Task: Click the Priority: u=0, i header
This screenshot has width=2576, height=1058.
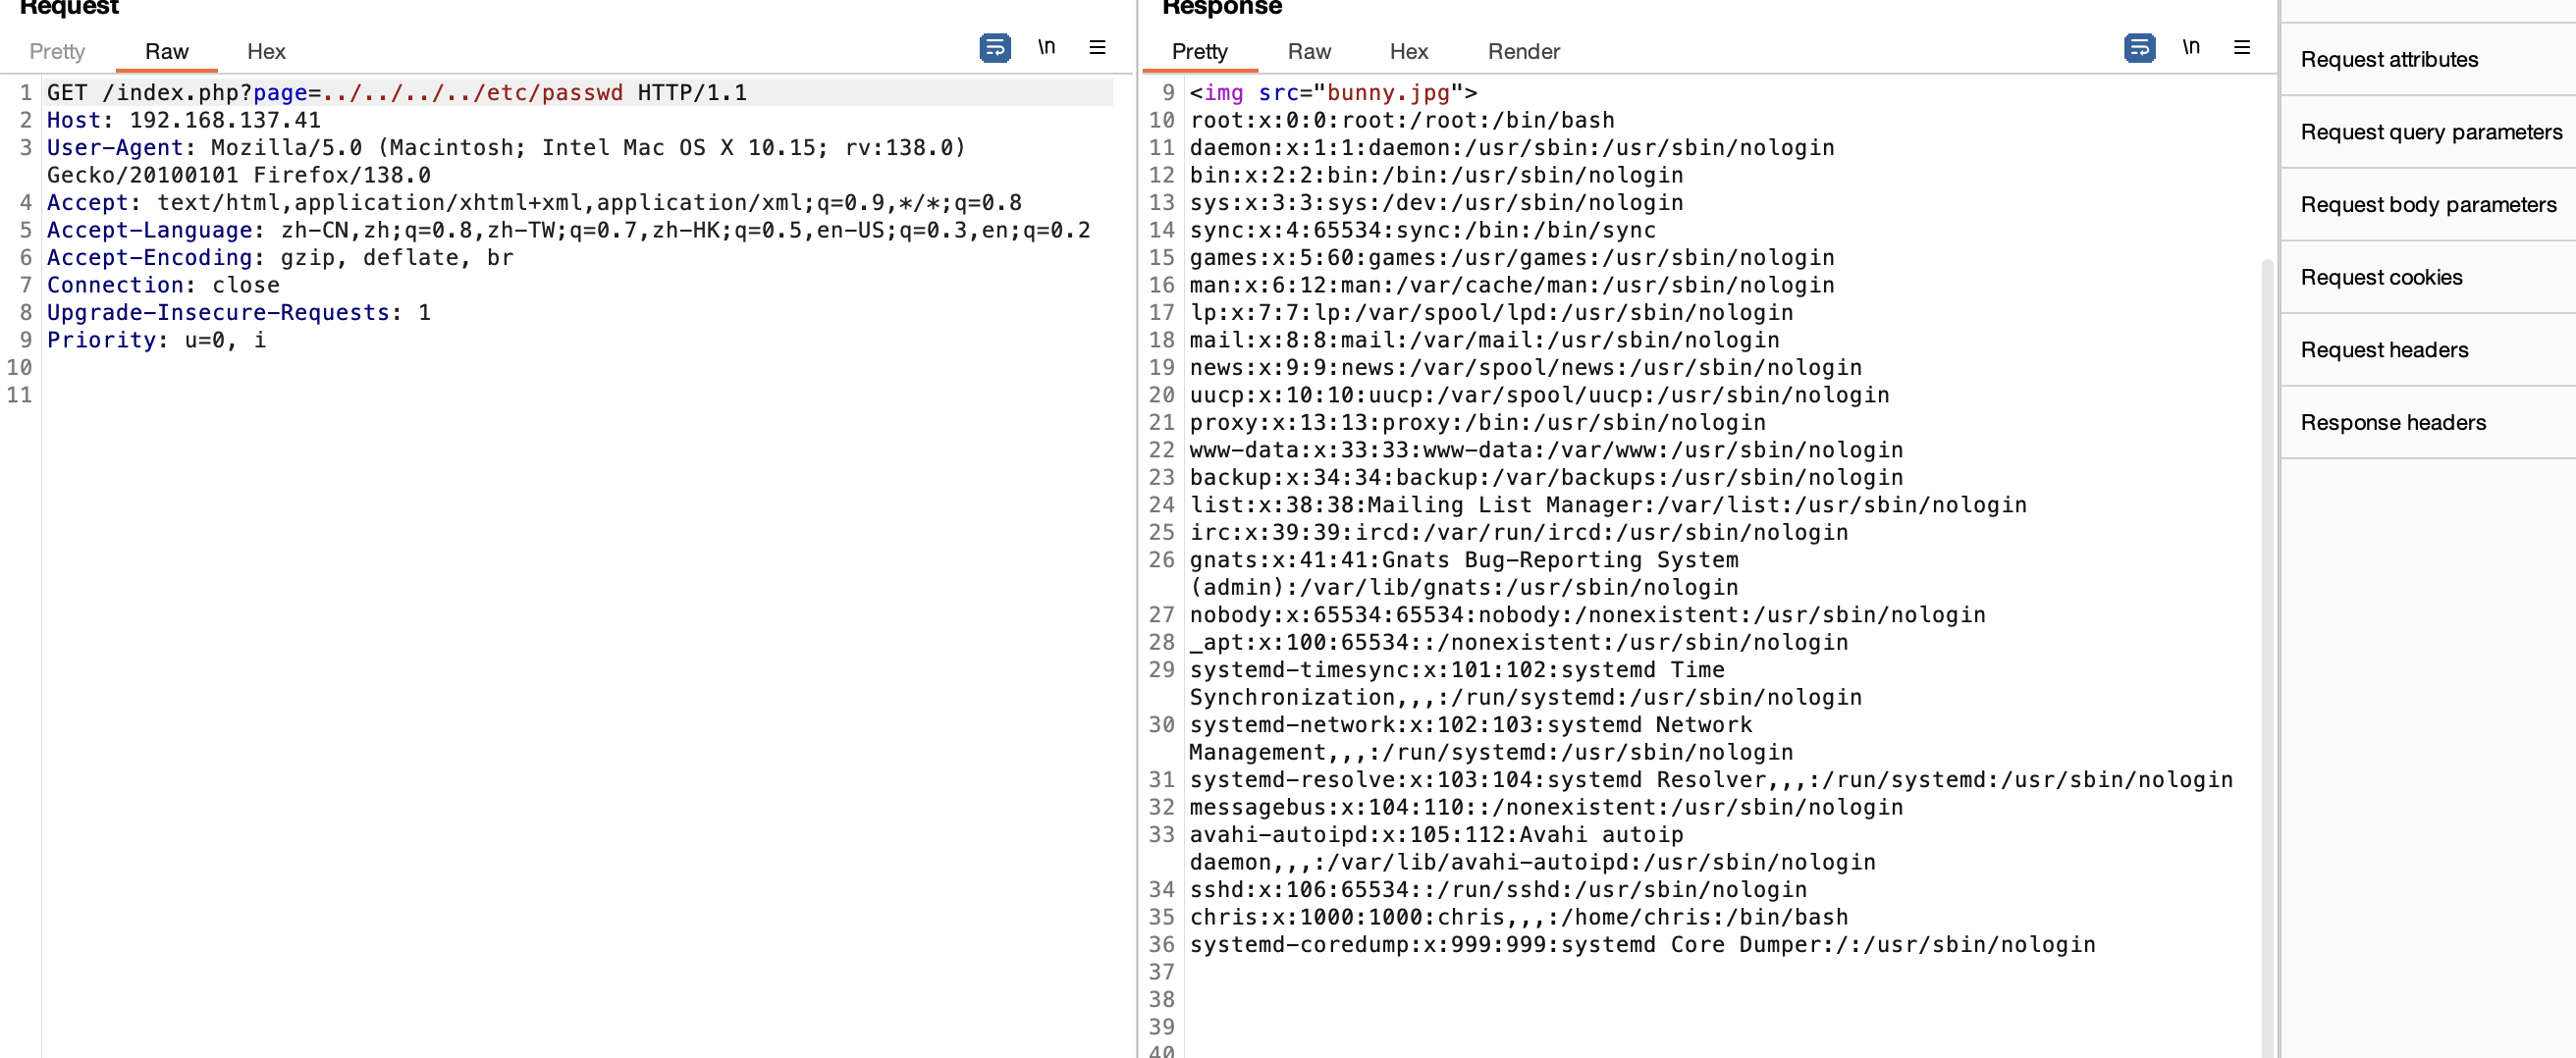Action: point(156,340)
